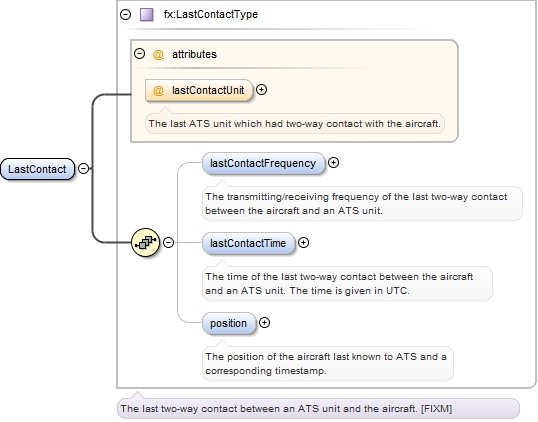The width and height of the screenshot is (538, 422).
Task: Click the lastContactUnit ATS unit description
Action: (294, 124)
